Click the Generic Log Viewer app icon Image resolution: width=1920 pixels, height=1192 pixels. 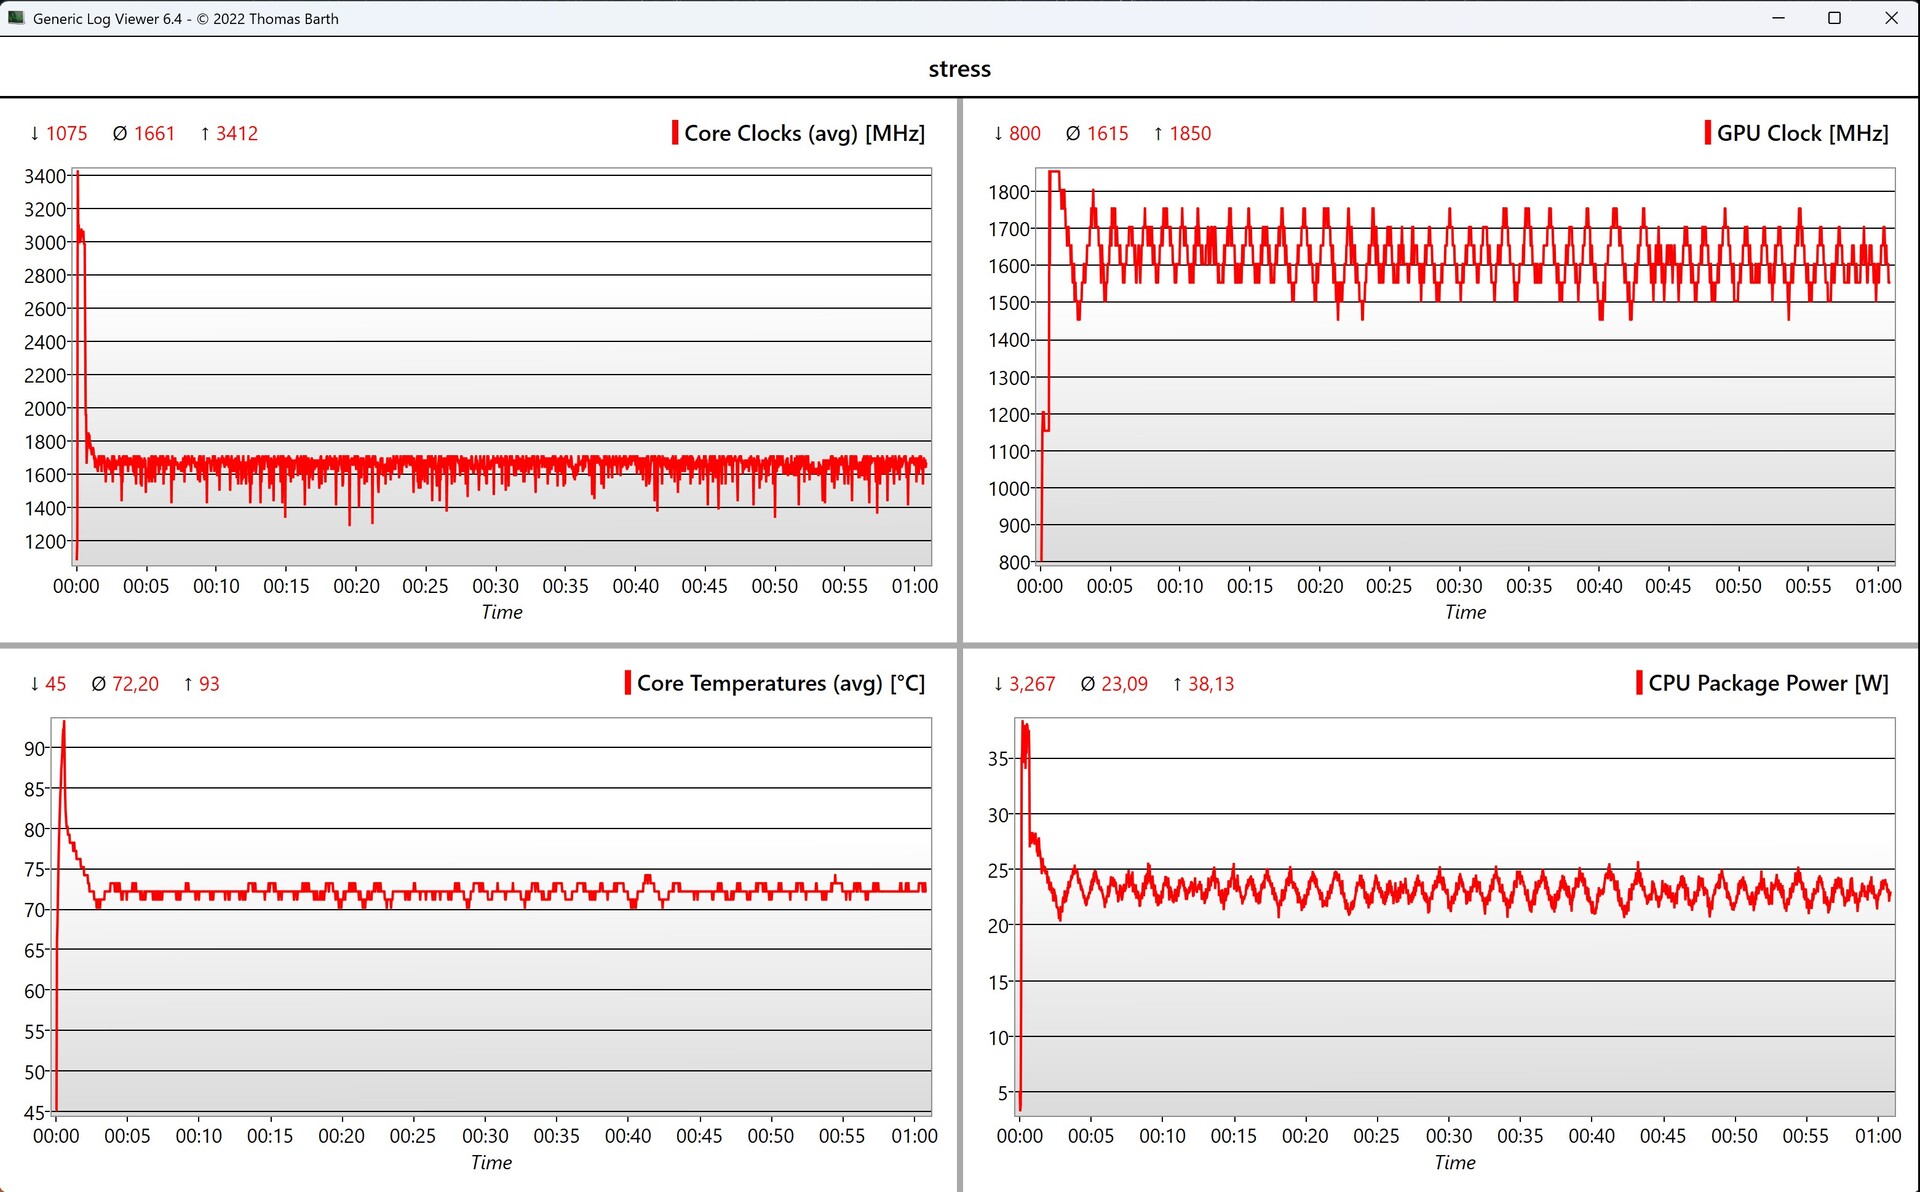point(16,18)
